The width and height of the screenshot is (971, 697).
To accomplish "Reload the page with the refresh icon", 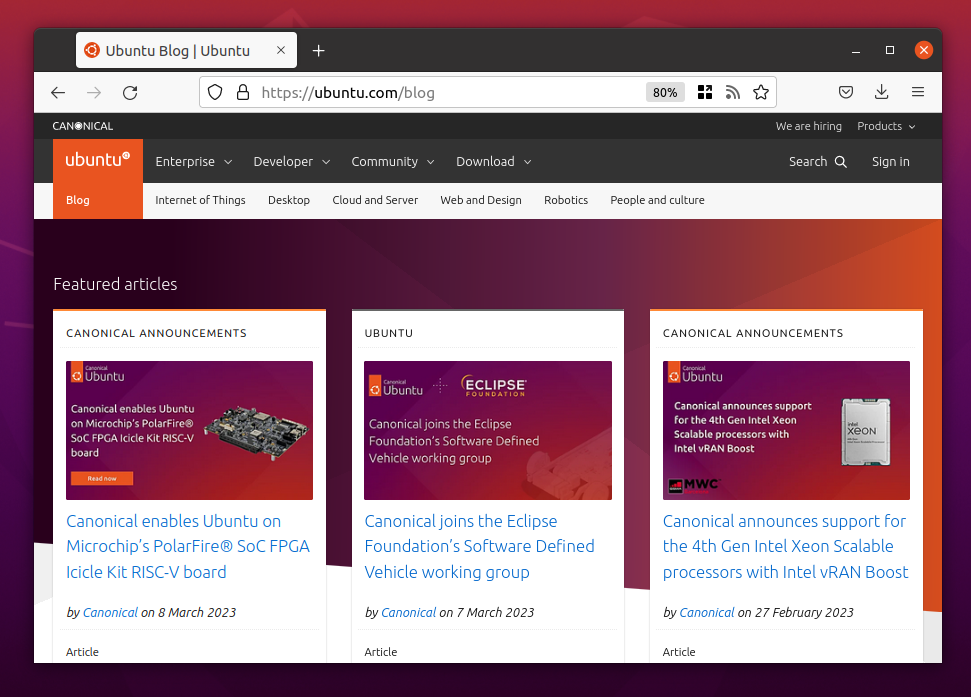I will 130,93.
